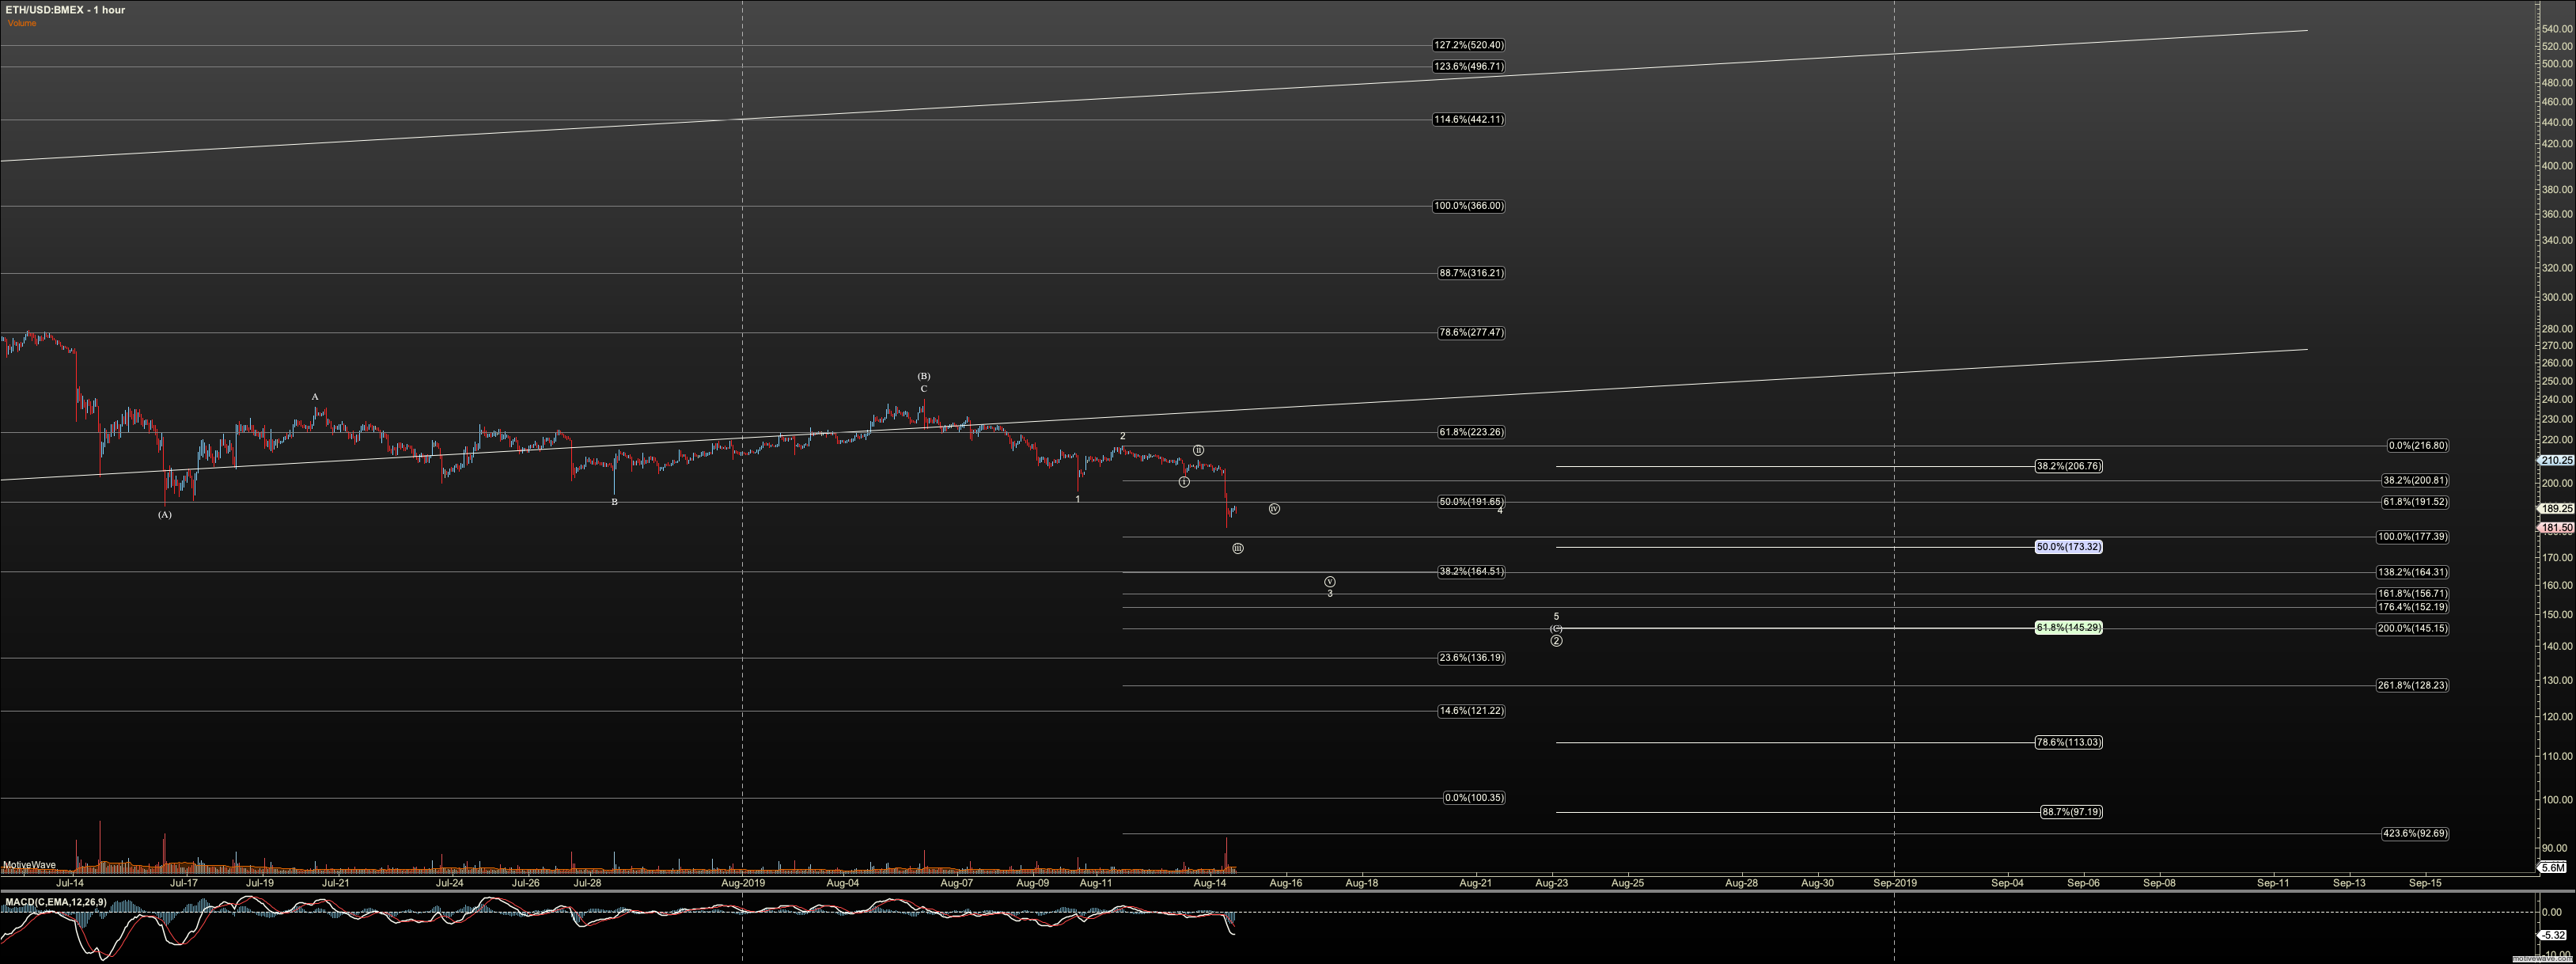Select the highlighted 50.0%(173.32) retracement label
This screenshot has height=964, width=2576.
click(x=2068, y=547)
